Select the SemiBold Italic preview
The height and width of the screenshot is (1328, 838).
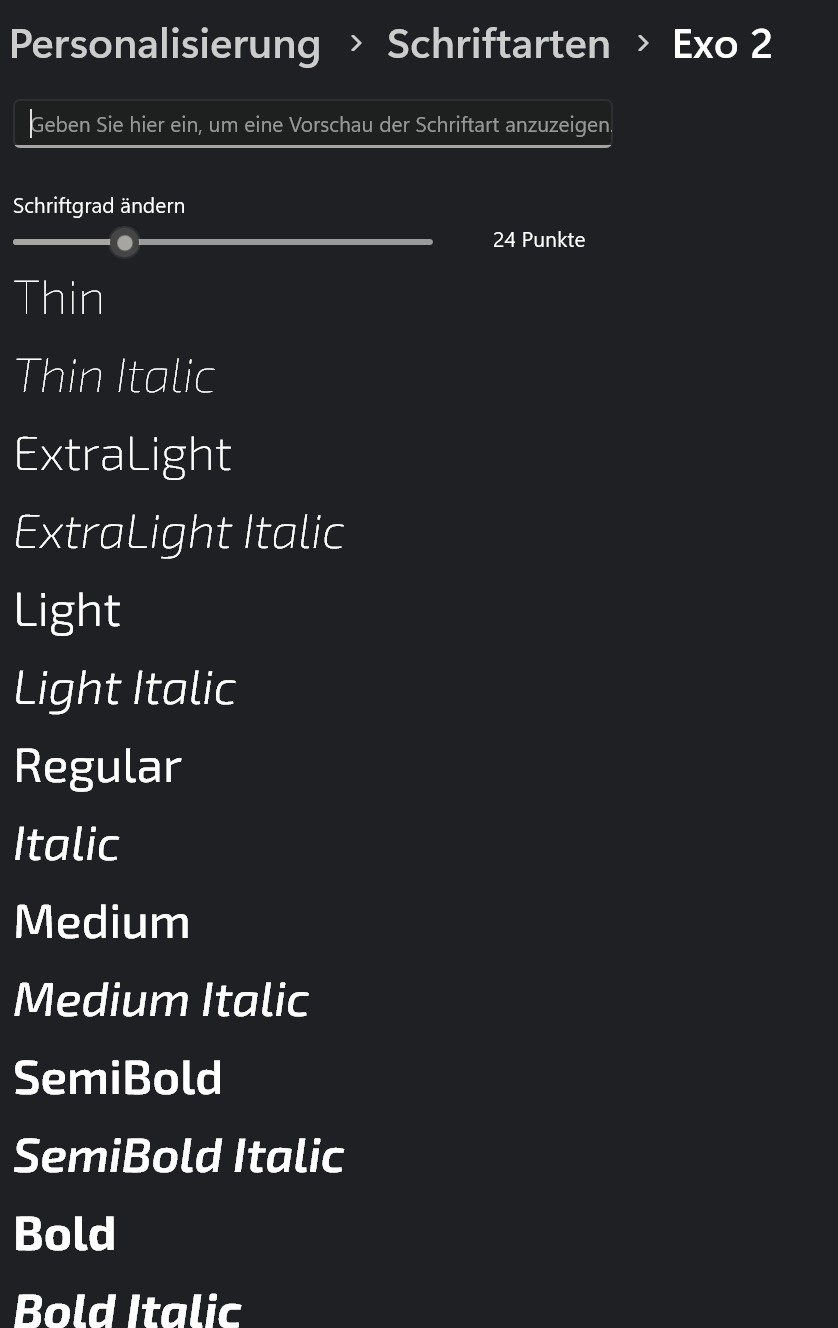tap(178, 1155)
